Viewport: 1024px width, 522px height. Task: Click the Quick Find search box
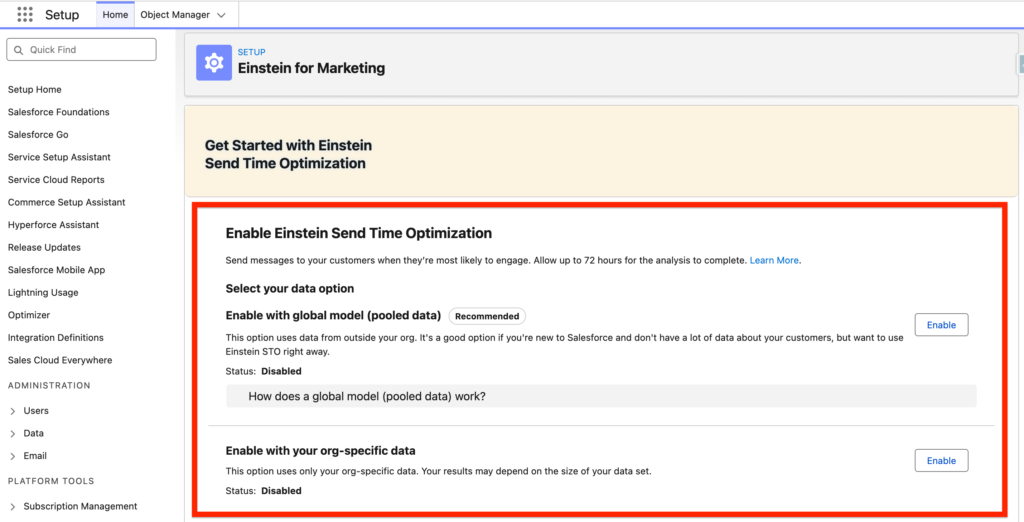click(x=82, y=50)
